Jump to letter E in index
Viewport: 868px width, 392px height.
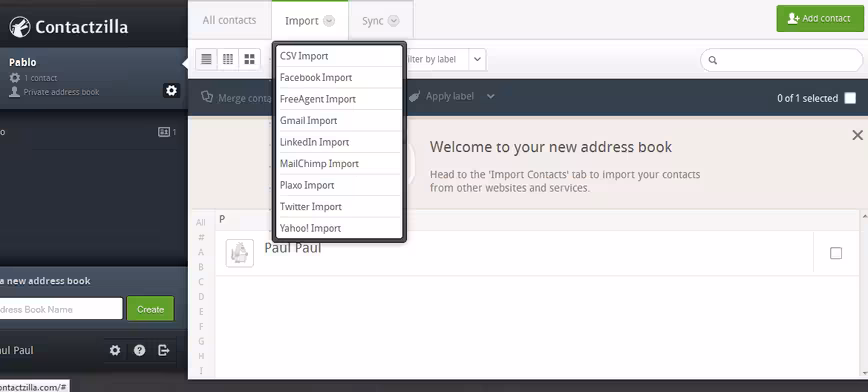tap(201, 312)
